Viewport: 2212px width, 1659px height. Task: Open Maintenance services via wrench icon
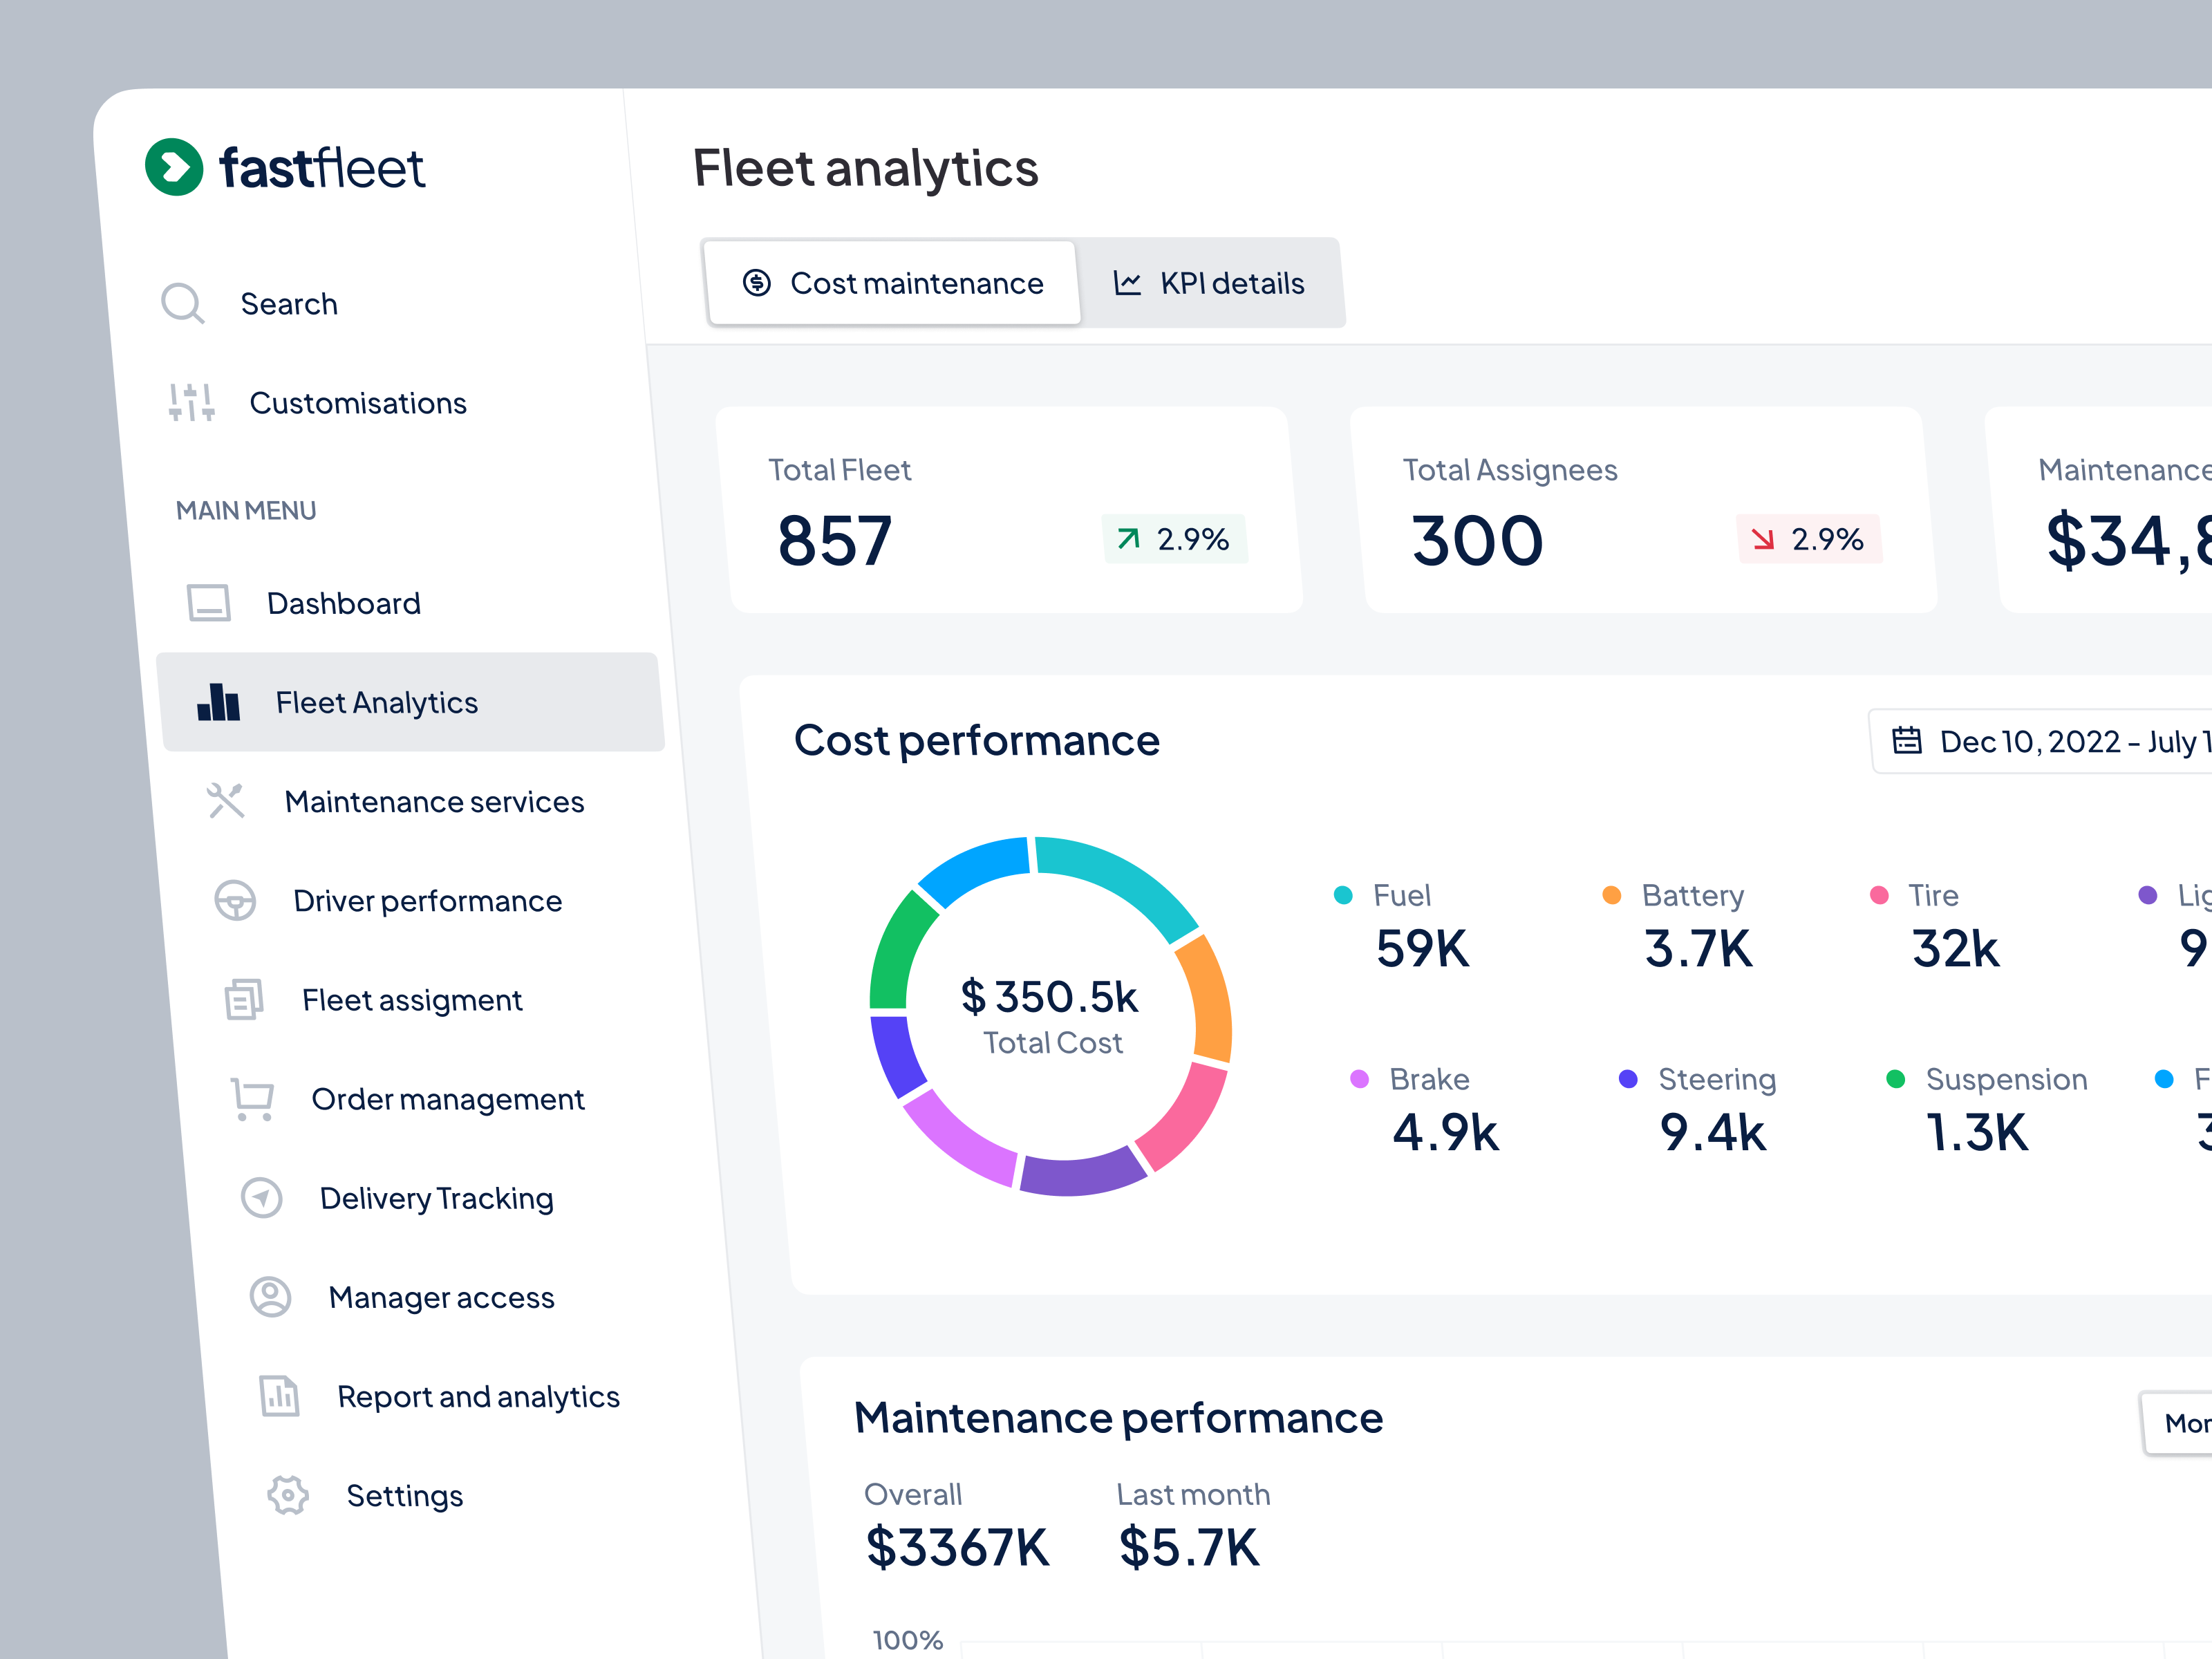click(227, 800)
